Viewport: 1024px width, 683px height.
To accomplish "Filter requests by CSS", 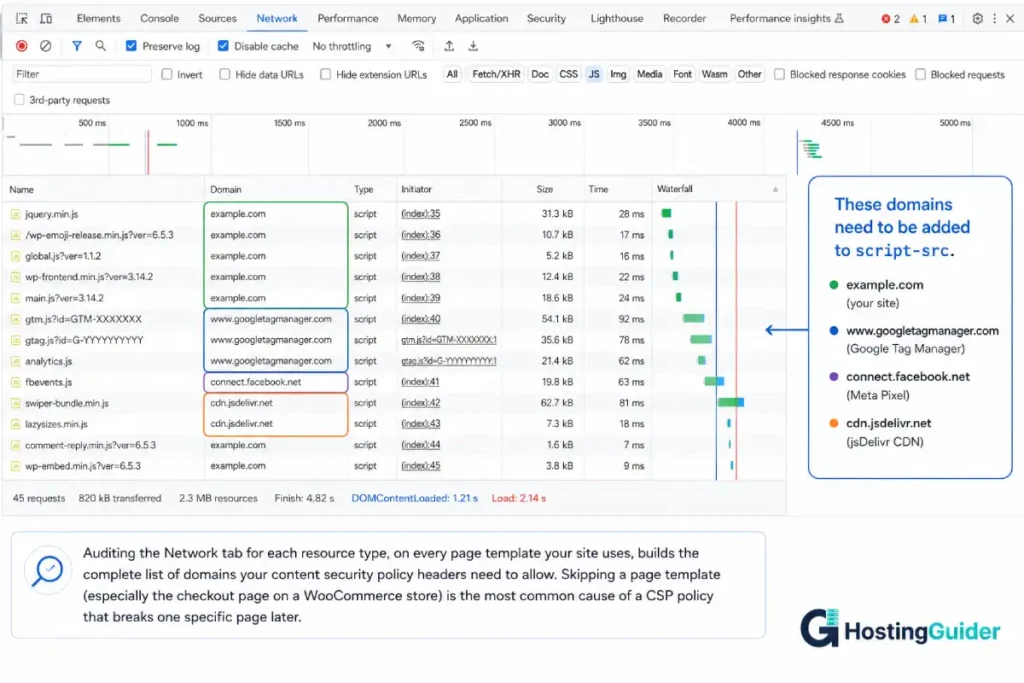I will 568,74.
